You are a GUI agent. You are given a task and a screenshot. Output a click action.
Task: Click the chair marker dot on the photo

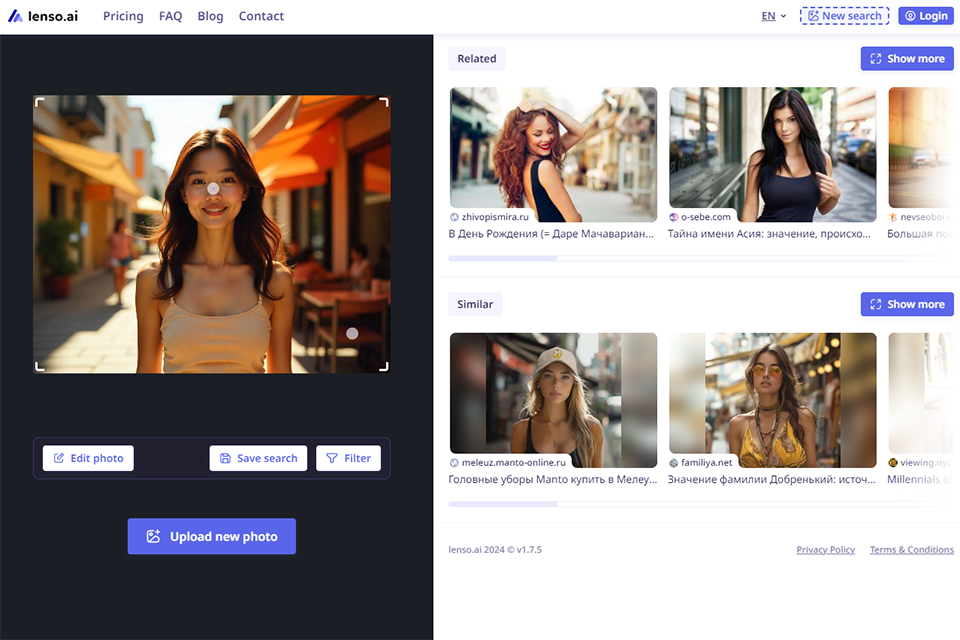click(352, 333)
